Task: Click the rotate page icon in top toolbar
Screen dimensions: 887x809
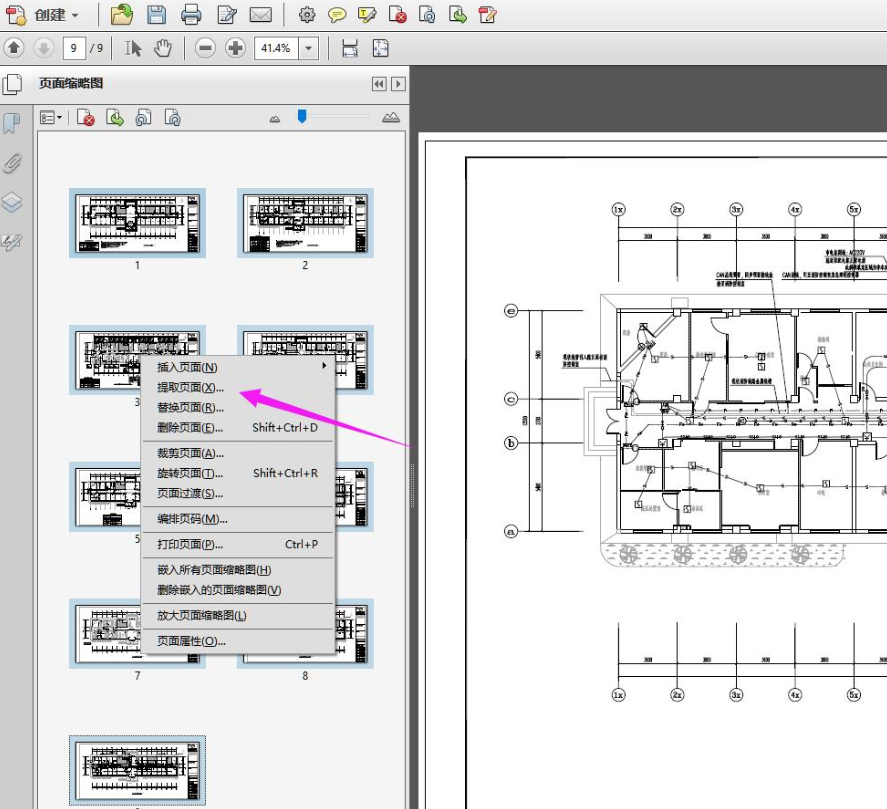Action: click(427, 15)
